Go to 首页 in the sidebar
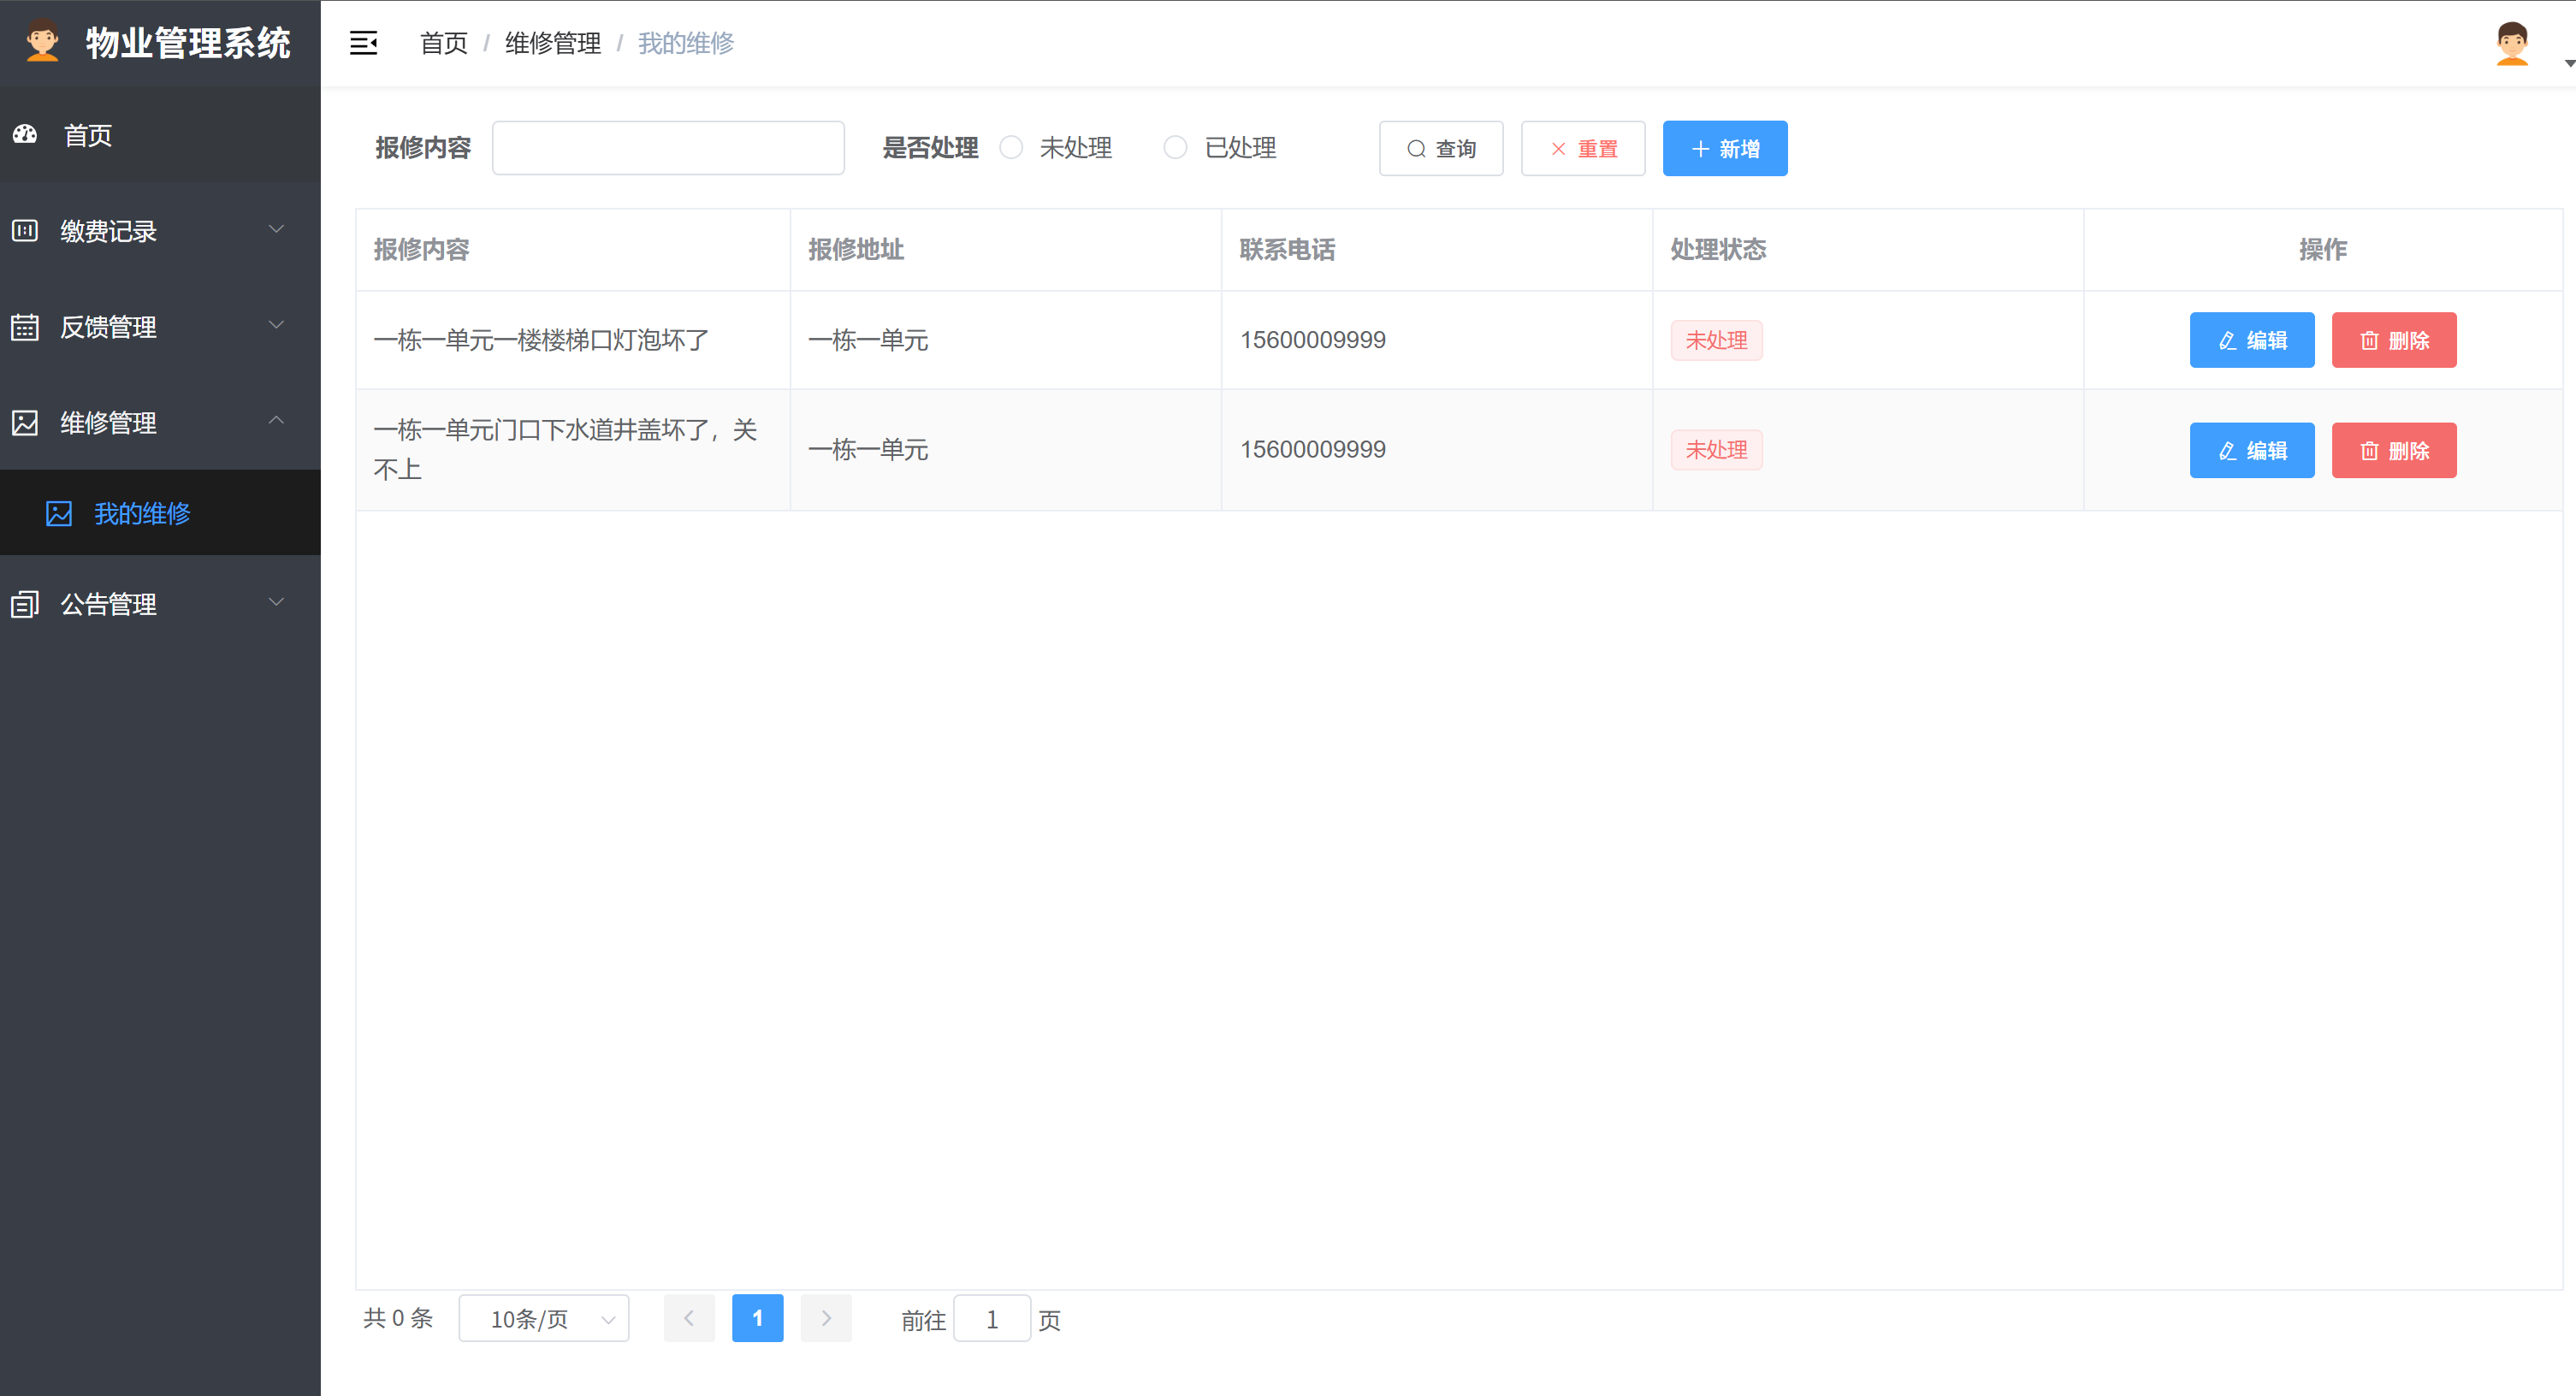This screenshot has width=2576, height=1396. (160, 135)
